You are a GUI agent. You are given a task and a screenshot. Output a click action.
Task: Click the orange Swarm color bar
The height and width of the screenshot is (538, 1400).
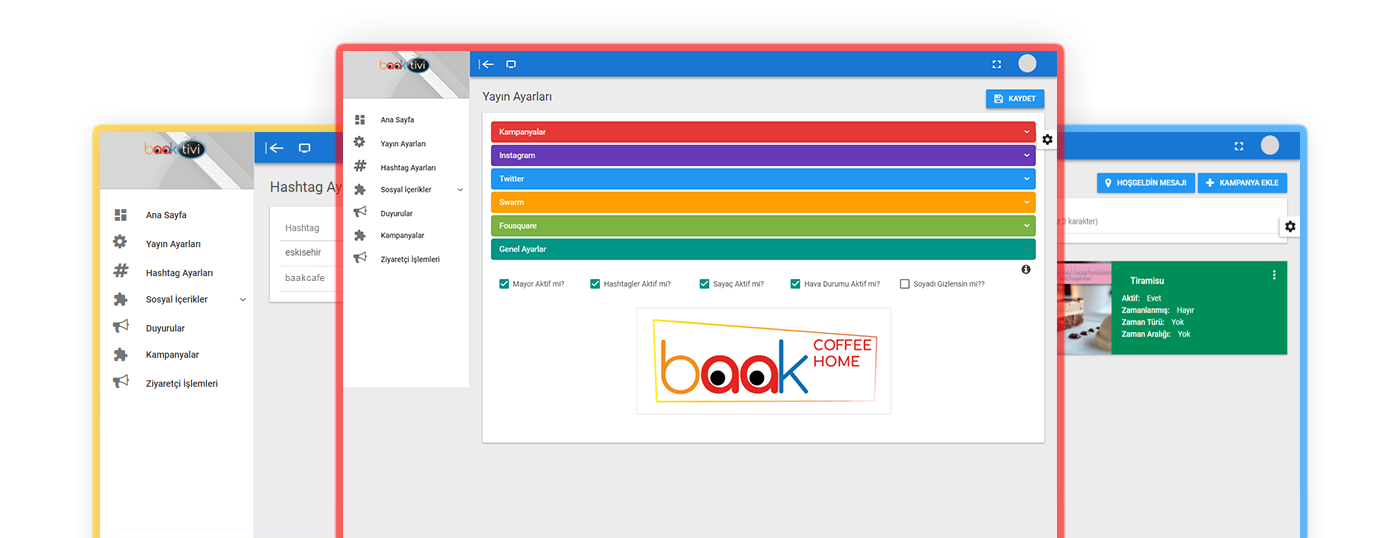click(x=762, y=202)
